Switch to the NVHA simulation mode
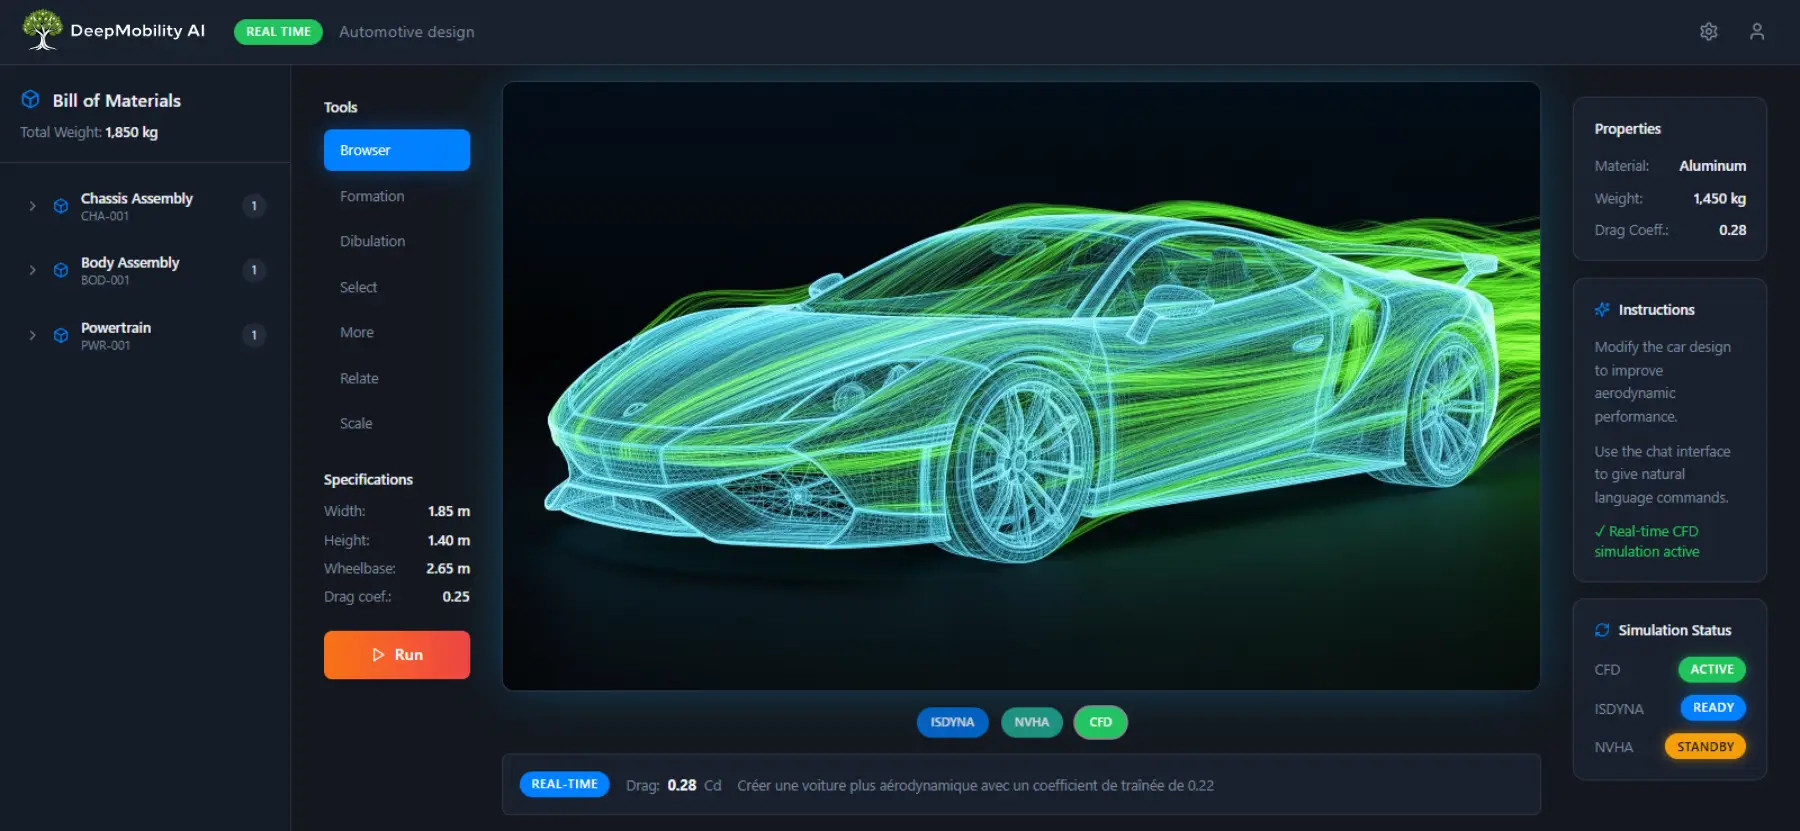The image size is (1800, 831). click(1031, 722)
